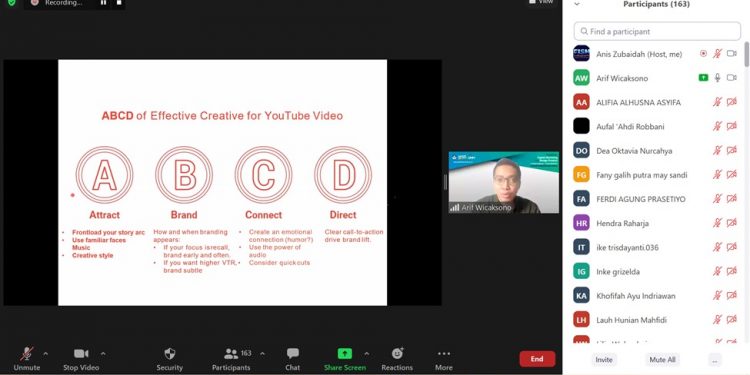Click the participants list scrollbar
The width and height of the screenshot is (750, 375).
pos(747,54)
